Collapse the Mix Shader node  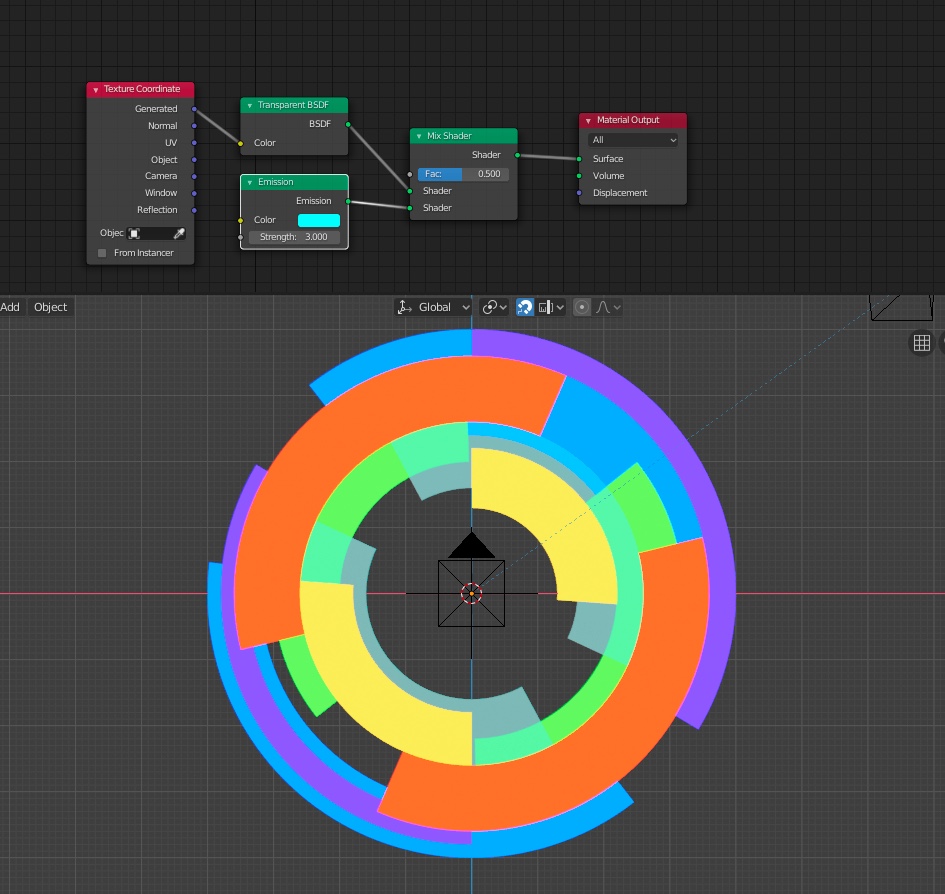(419, 136)
